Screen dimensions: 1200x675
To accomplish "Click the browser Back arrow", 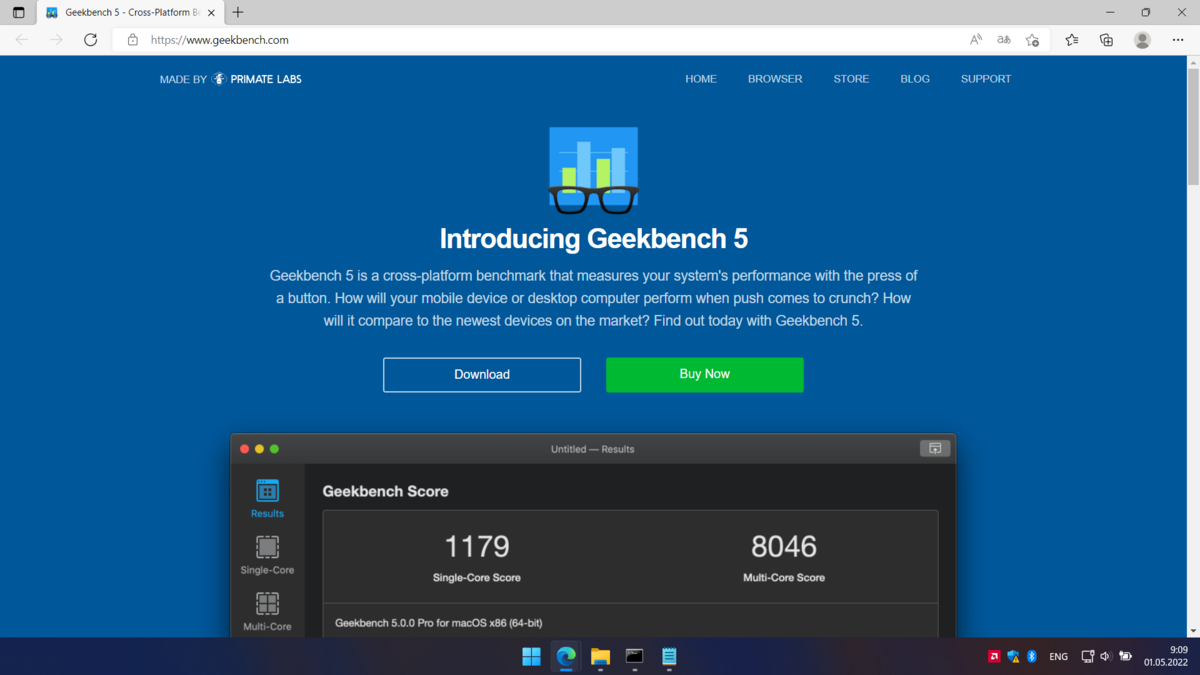I will click(x=22, y=40).
